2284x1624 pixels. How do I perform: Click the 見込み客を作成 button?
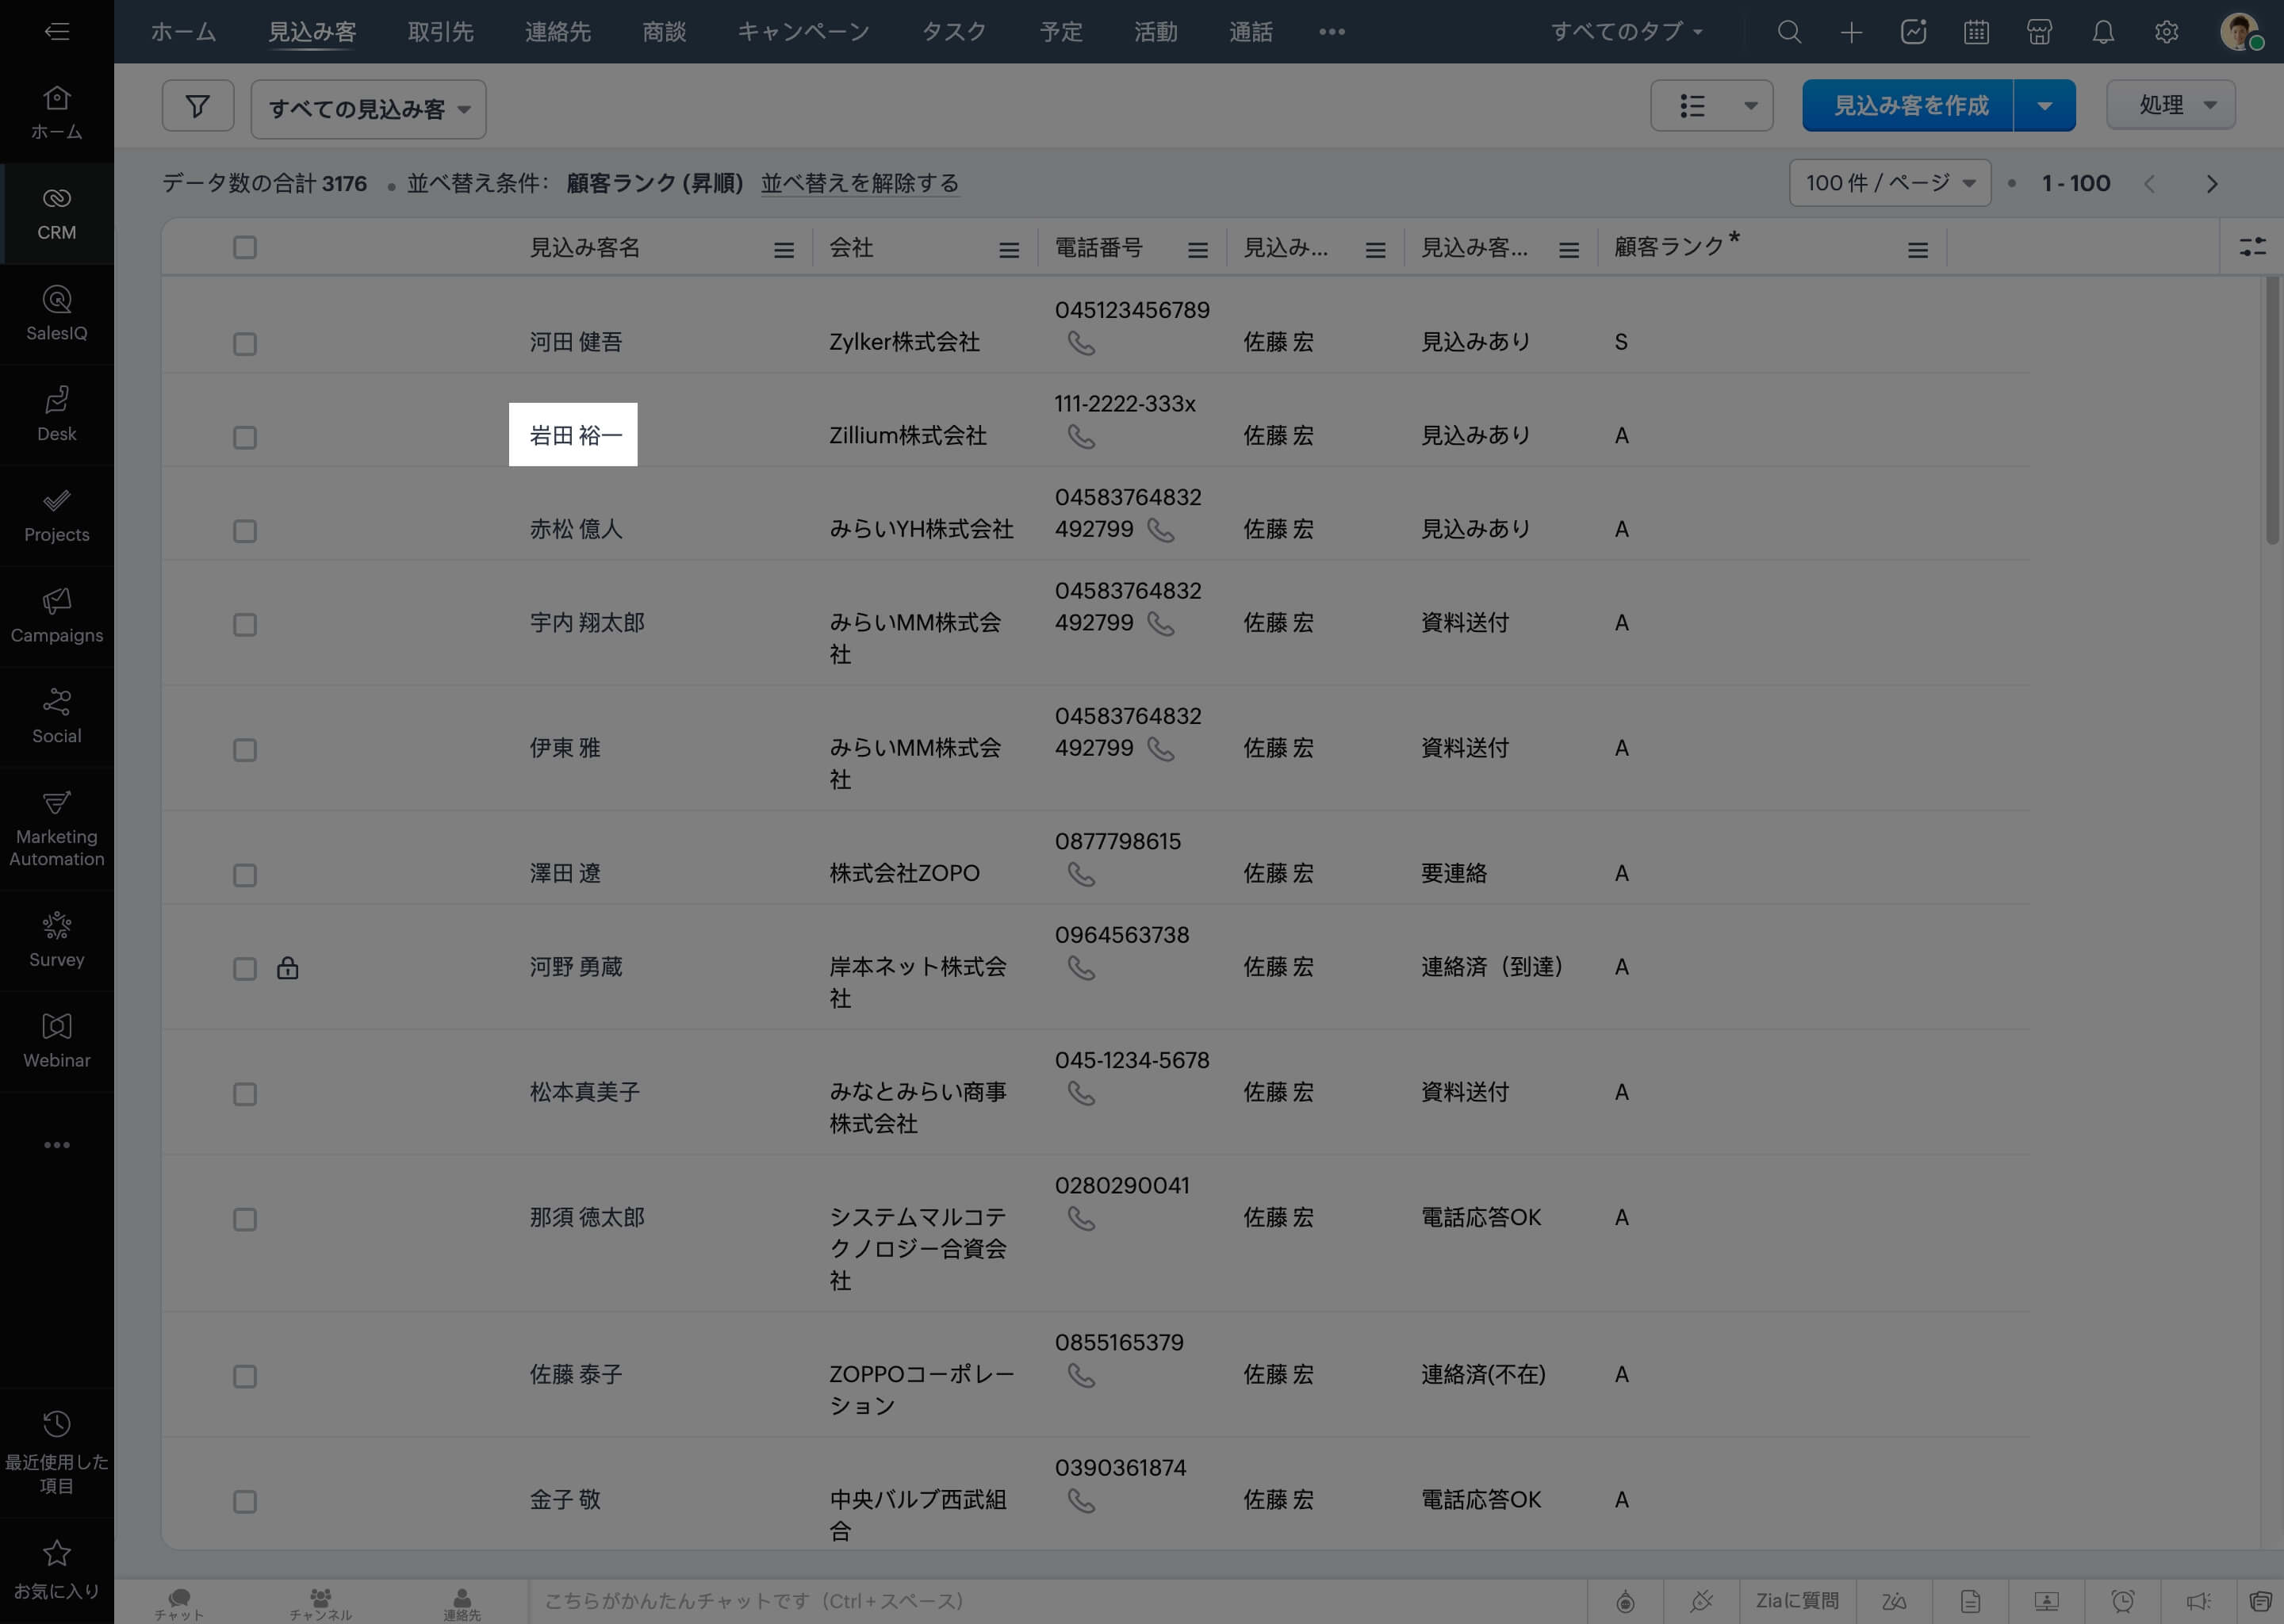(1908, 105)
